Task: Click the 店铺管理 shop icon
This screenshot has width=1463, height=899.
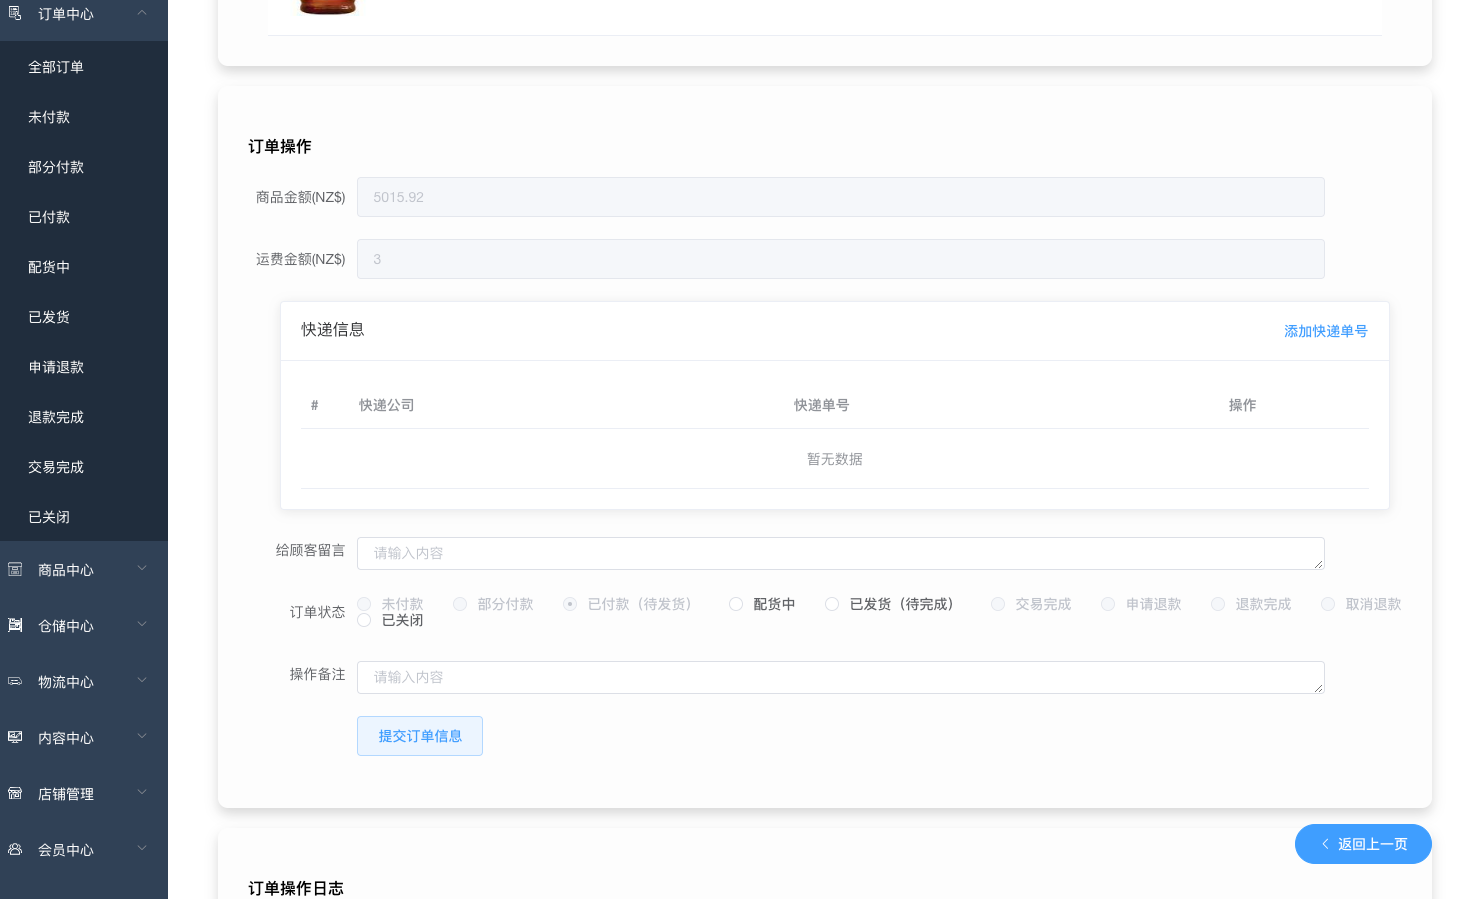Action: point(15,793)
